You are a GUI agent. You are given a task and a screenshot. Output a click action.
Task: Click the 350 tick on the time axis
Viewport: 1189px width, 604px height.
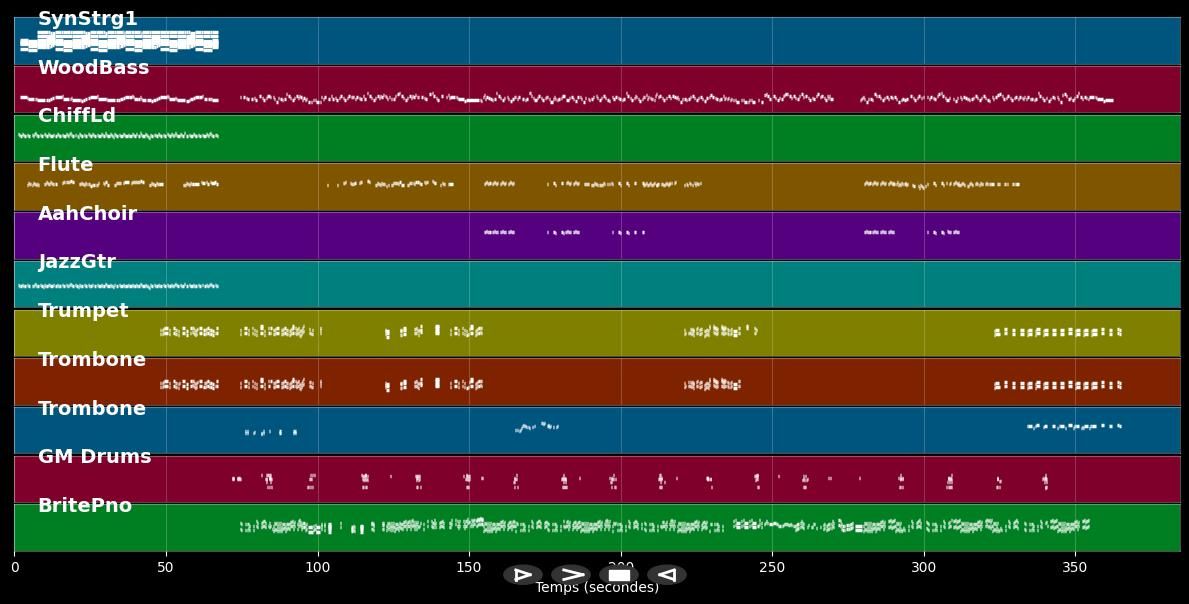(1075, 567)
